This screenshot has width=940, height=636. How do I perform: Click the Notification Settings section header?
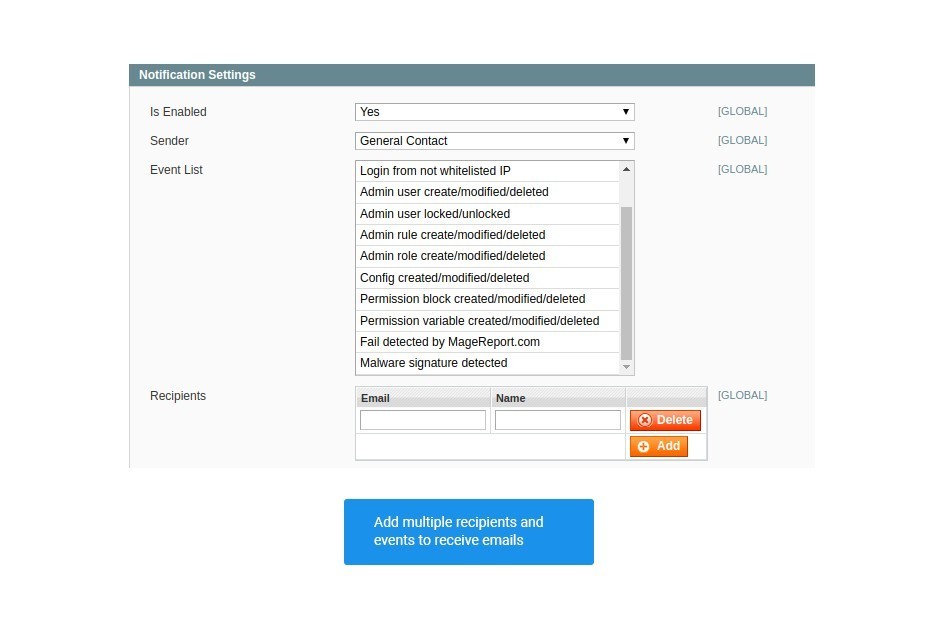(472, 75)
